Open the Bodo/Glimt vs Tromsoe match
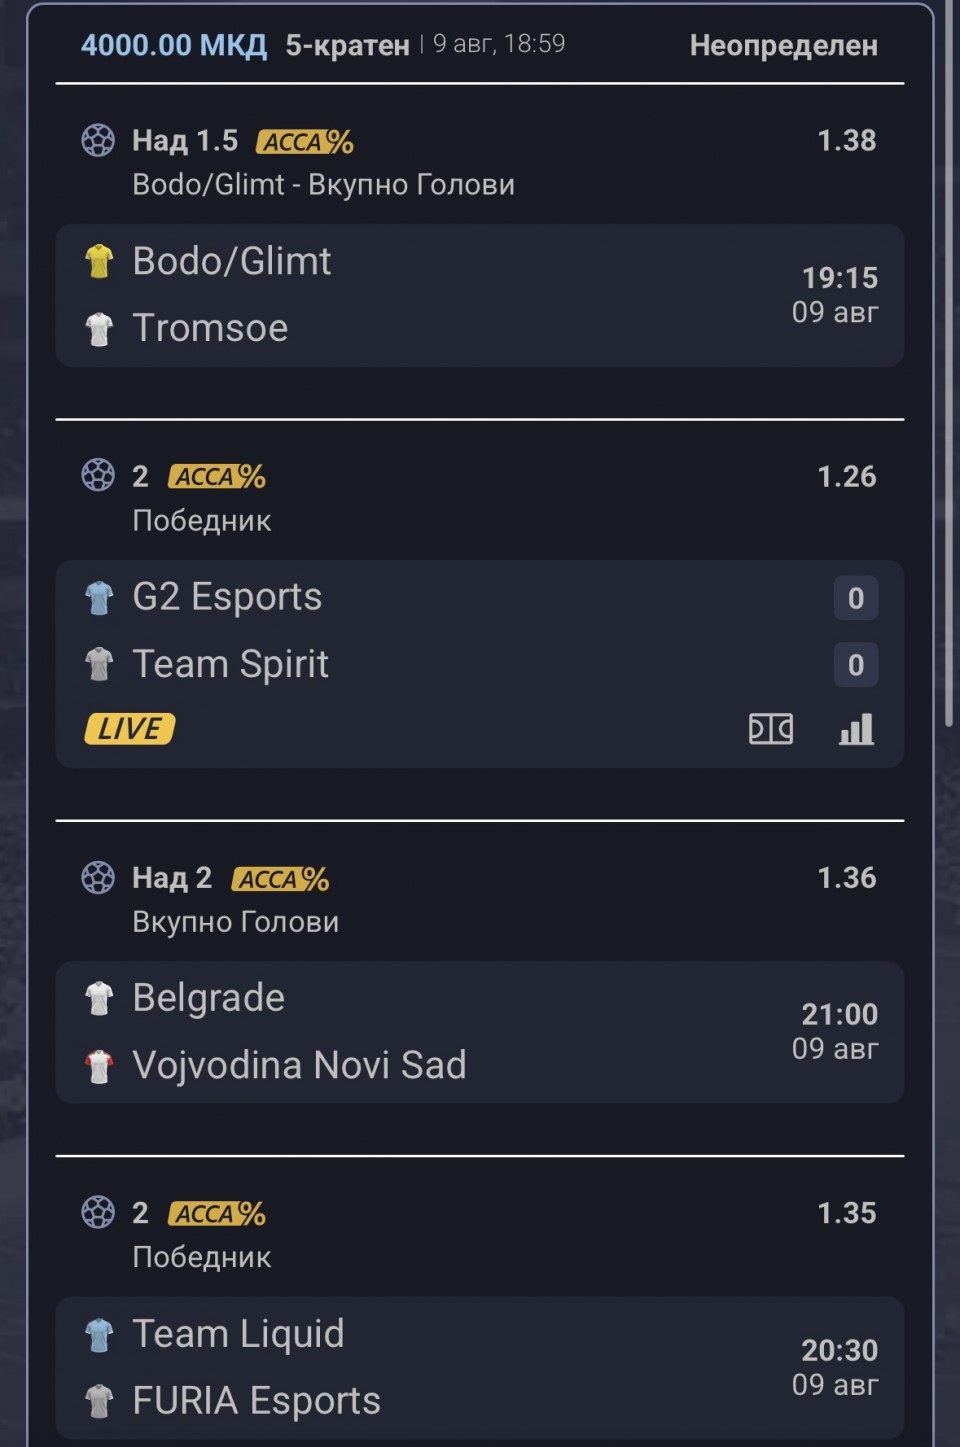The height and width of the screenshot is (1447, 960). (480, 295)
